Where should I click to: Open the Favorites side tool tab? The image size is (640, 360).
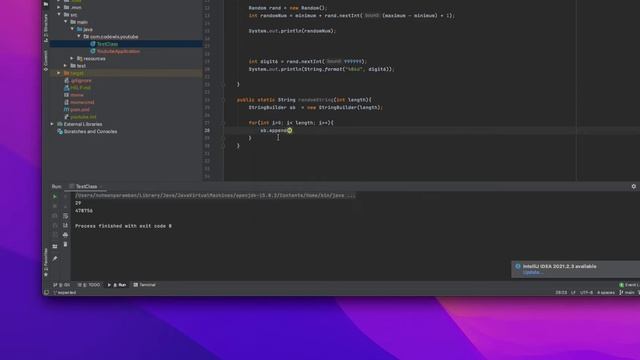(x=46, y=262)
